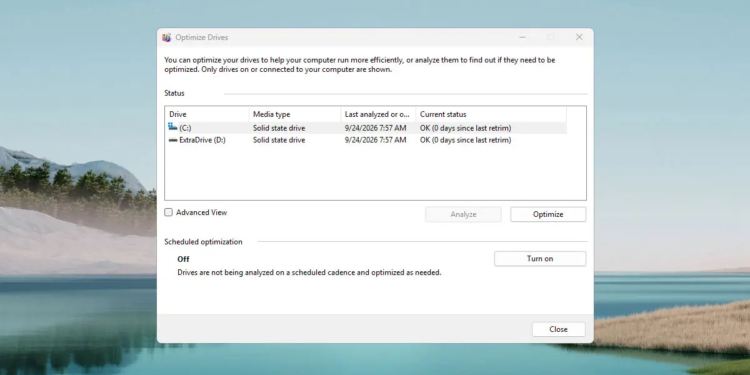The width and height of the screenshot is (750, 375).
Task: Click the 9/24/2026 7:57 AM date for ExtraDrive (D:)
Action: click(x=375, y=140)
